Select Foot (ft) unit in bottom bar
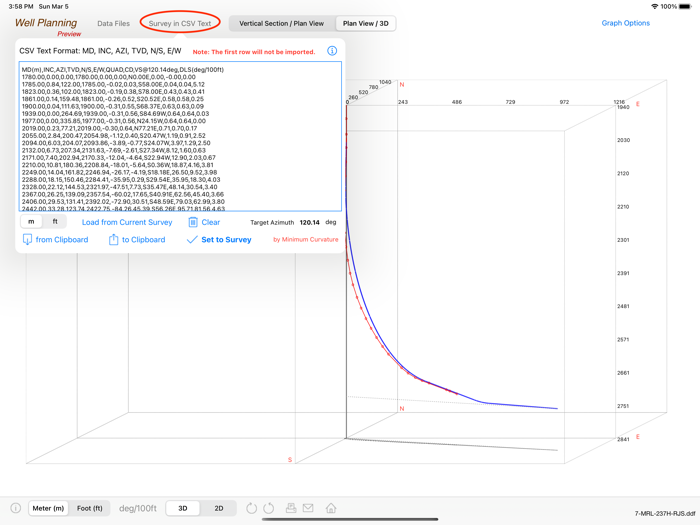The height and width of the screenshot is (525, 700). (89, 508)
